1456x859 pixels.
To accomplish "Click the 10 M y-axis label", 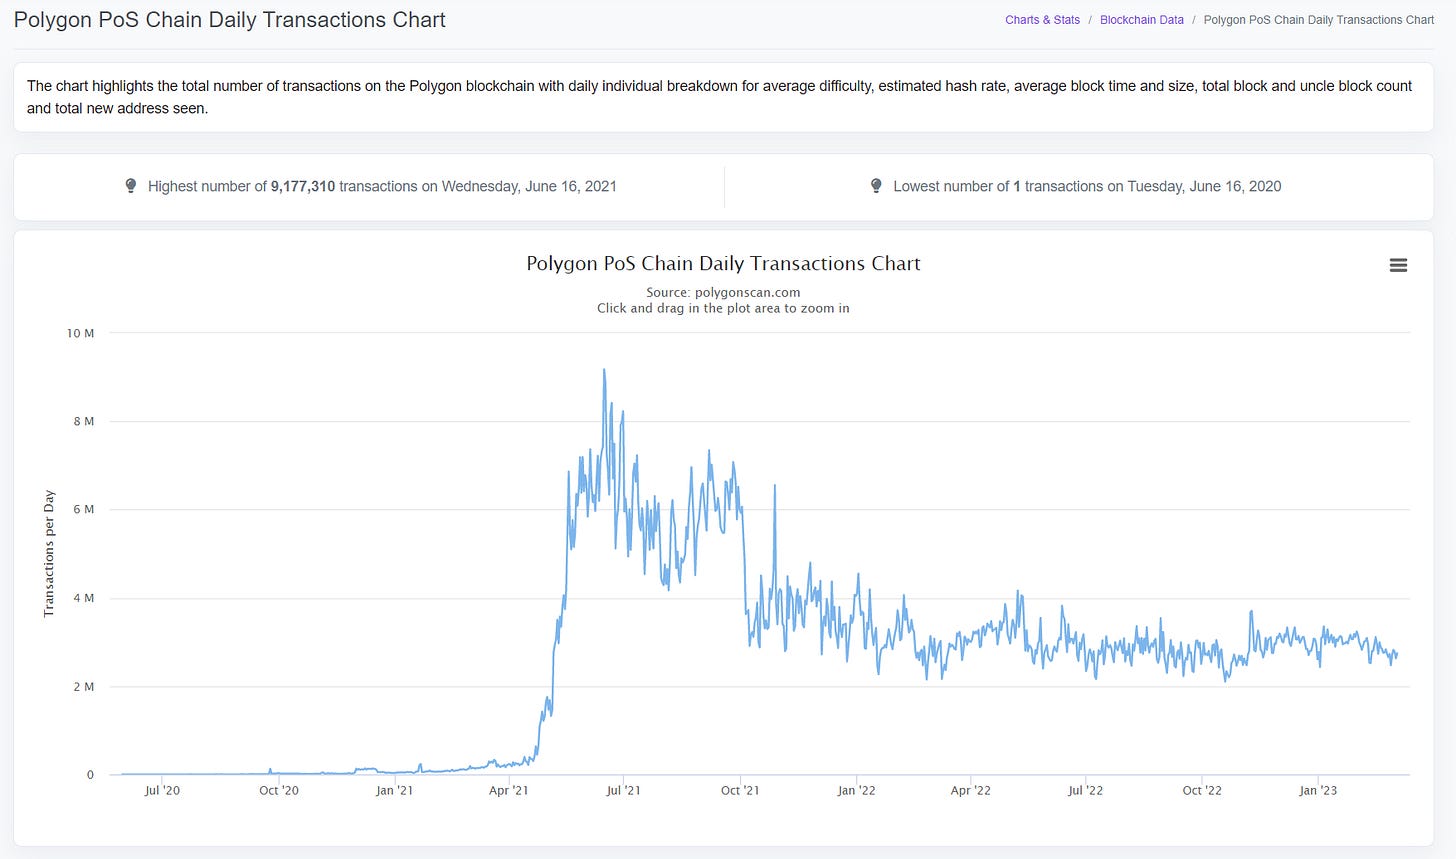I will tap(80, 333).
